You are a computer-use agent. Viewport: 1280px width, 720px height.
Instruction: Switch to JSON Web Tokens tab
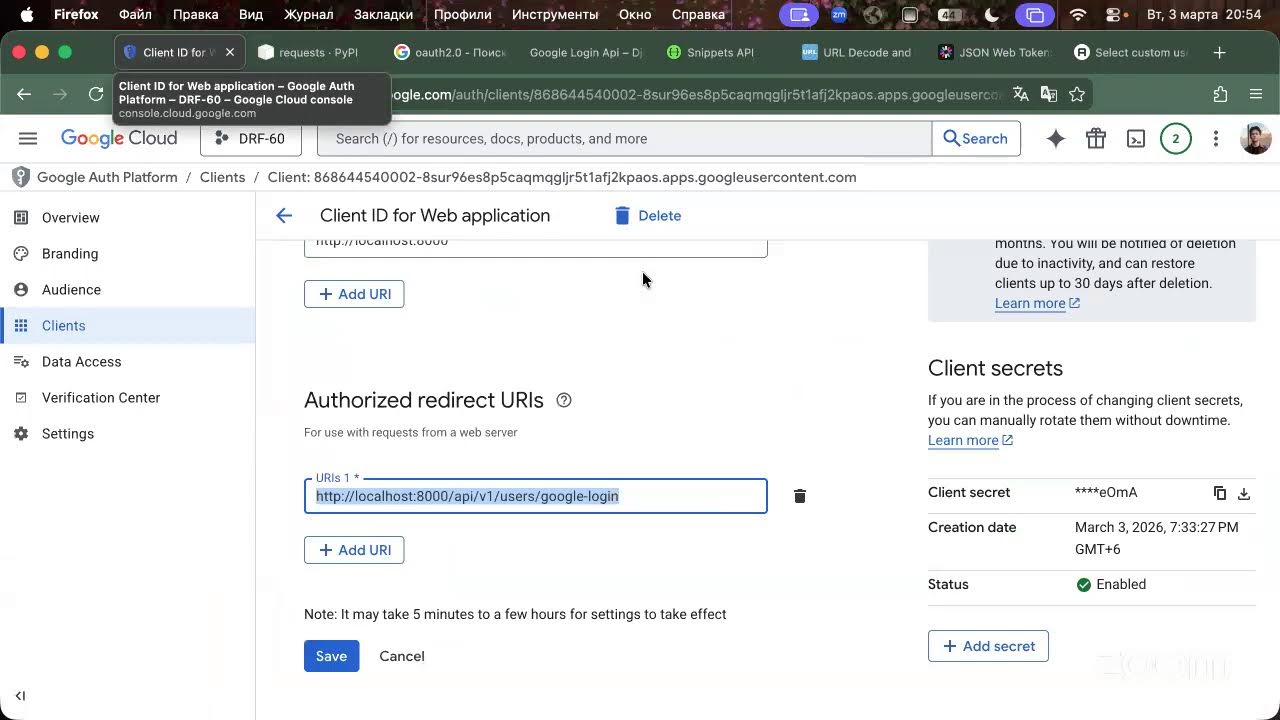[994, 53]
